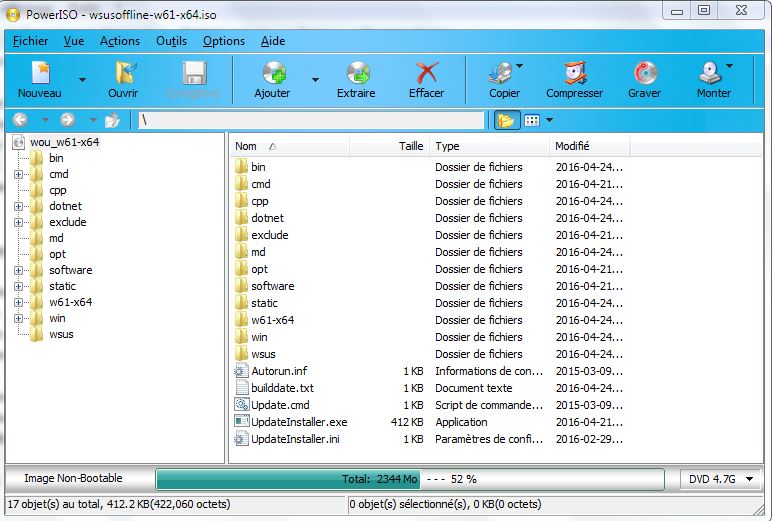772x521 pixels.
Task: Open the Nouveau dropdown arrow
Action: point(82,80)
